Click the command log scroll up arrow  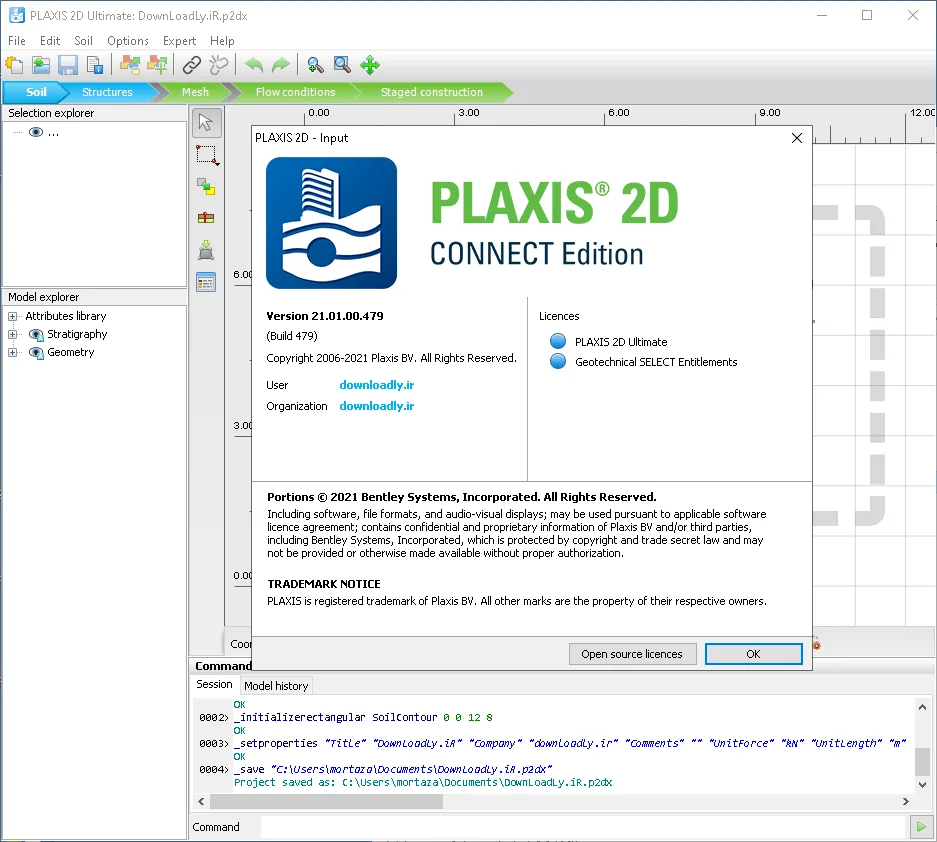(x=923, y=707)
